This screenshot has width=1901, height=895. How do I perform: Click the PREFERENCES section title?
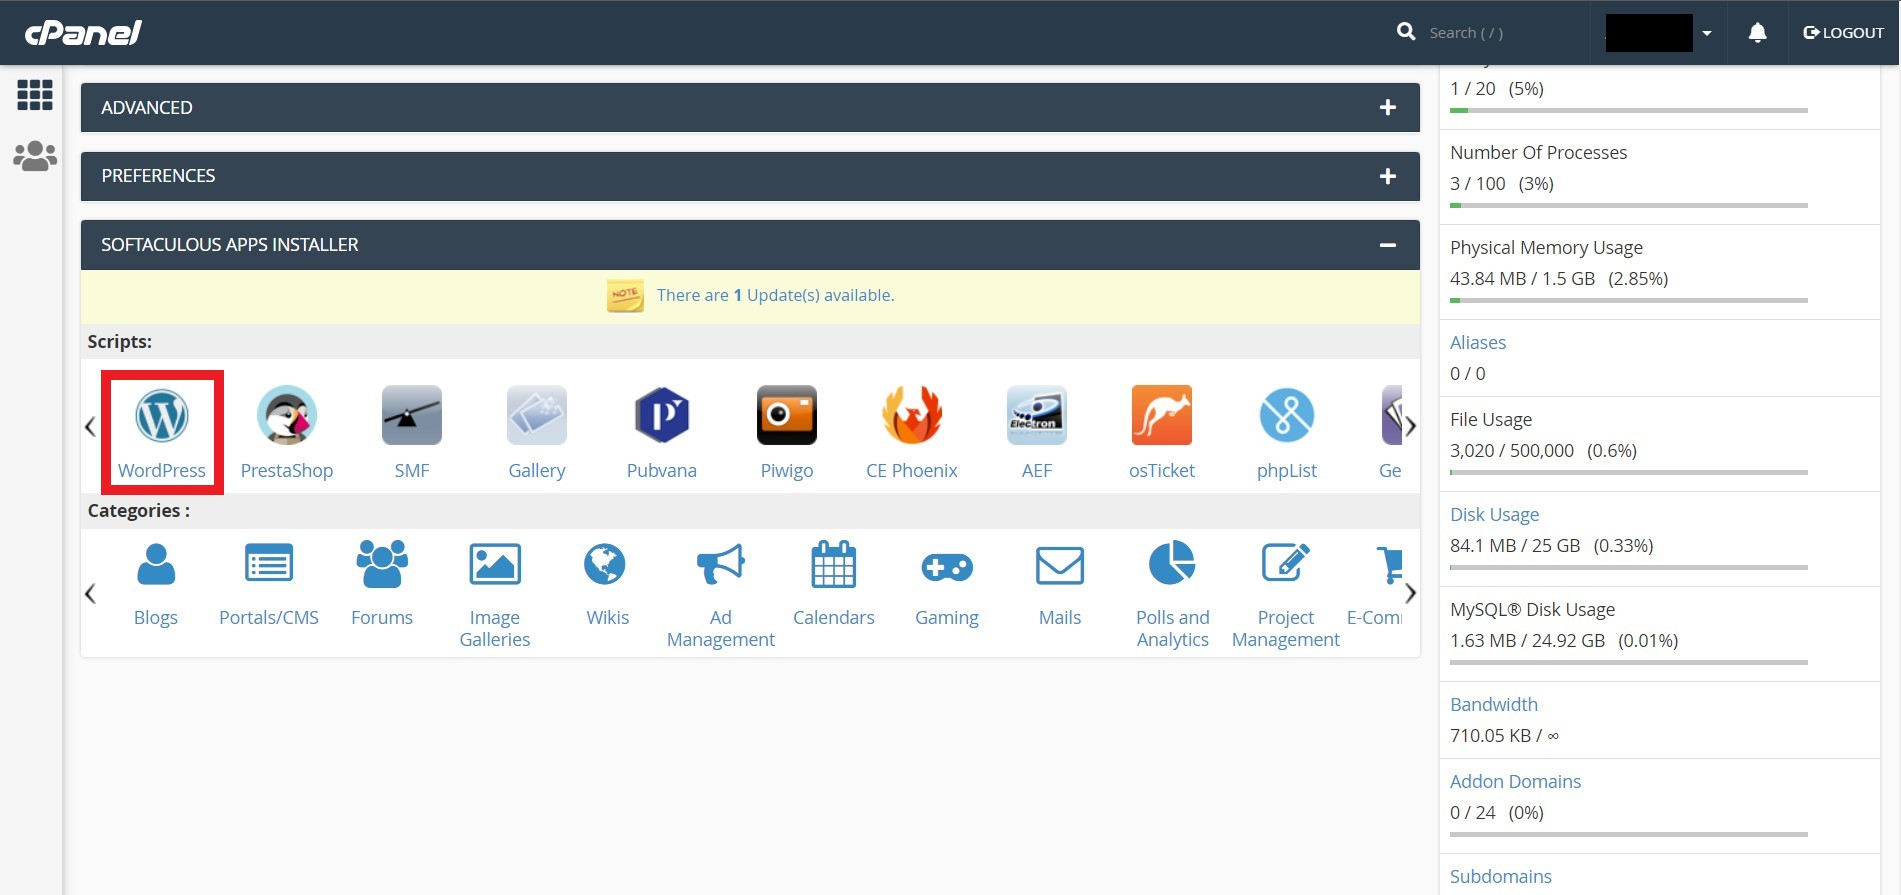158,176
